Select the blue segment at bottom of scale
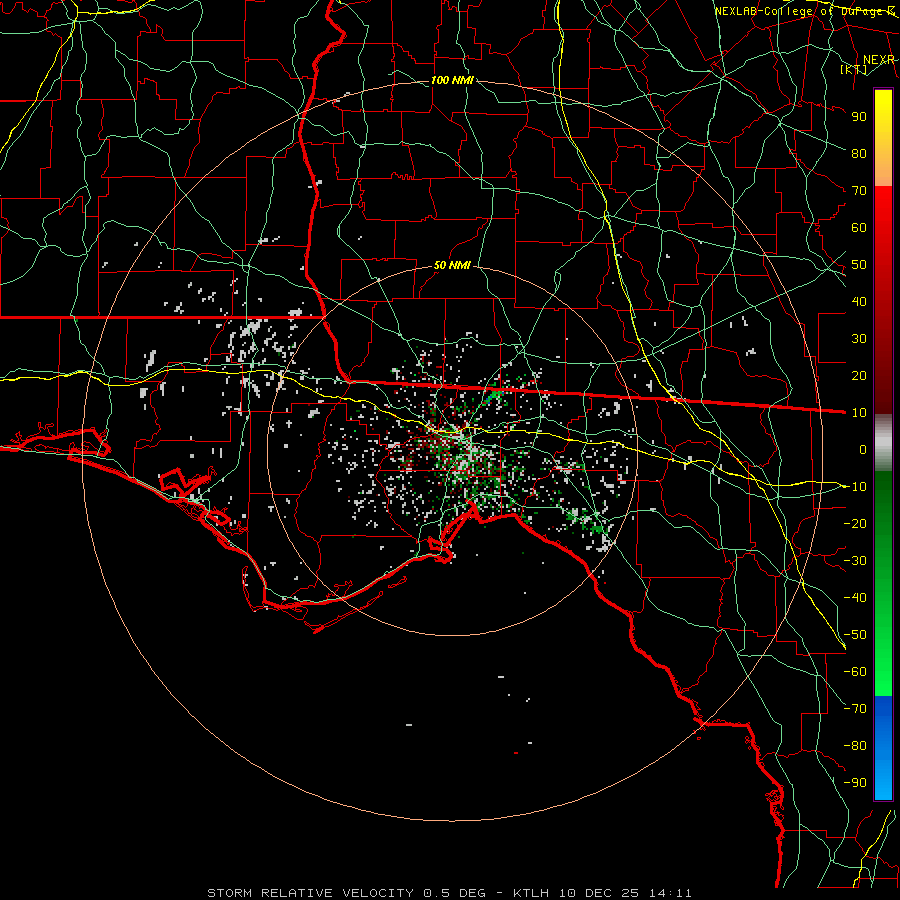Image resolution: width=900 pixels, height=900 pixels. (883, 748)
